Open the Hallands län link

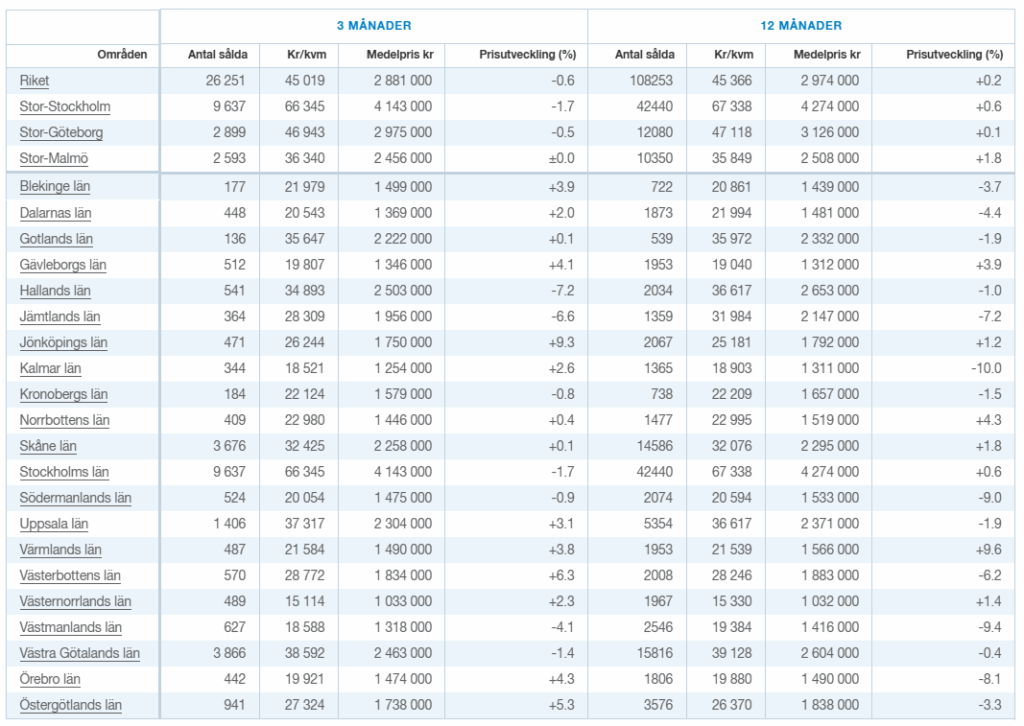pyautogui.click(x=55, y=291)
